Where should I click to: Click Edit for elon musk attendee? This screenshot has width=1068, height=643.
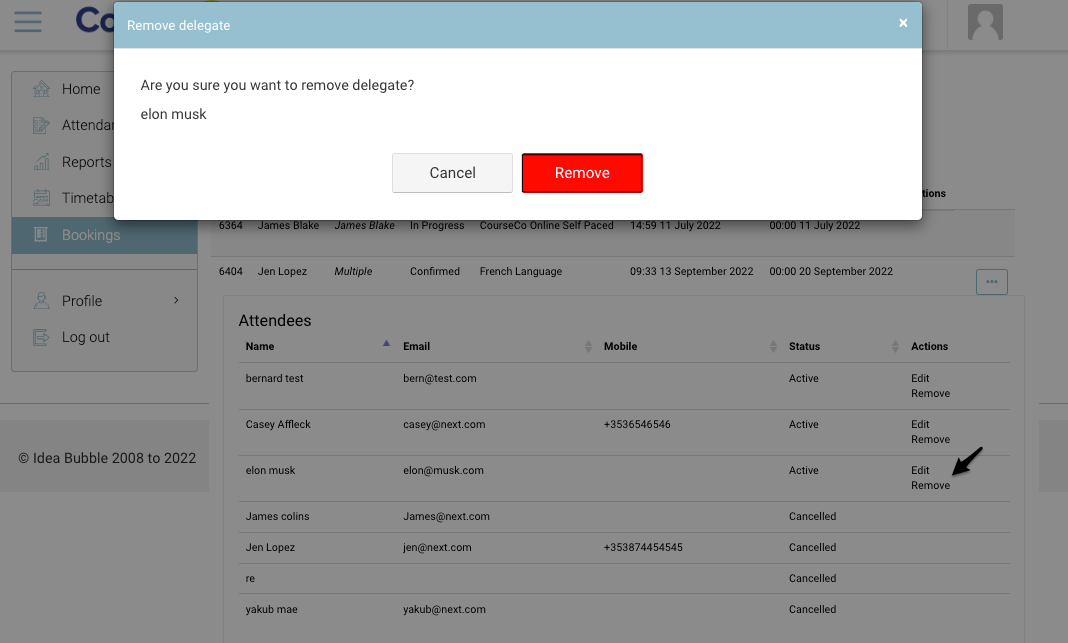920,470
